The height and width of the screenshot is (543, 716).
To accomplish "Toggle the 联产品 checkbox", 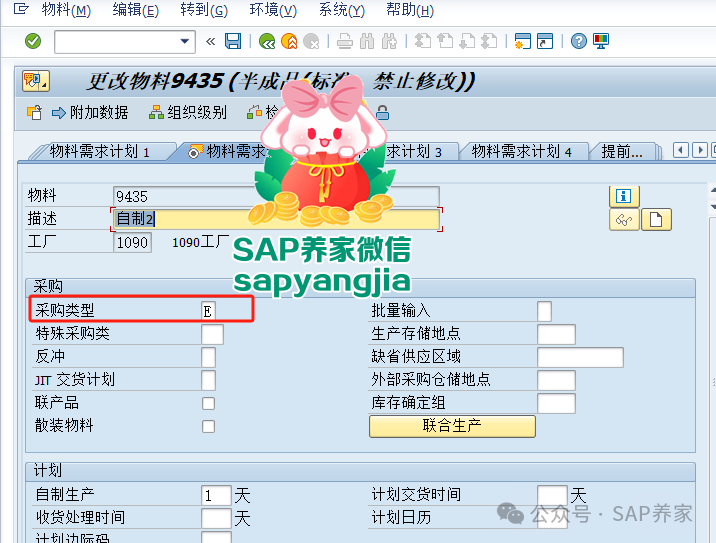I will pyautogui.click(x=208, y=404).
